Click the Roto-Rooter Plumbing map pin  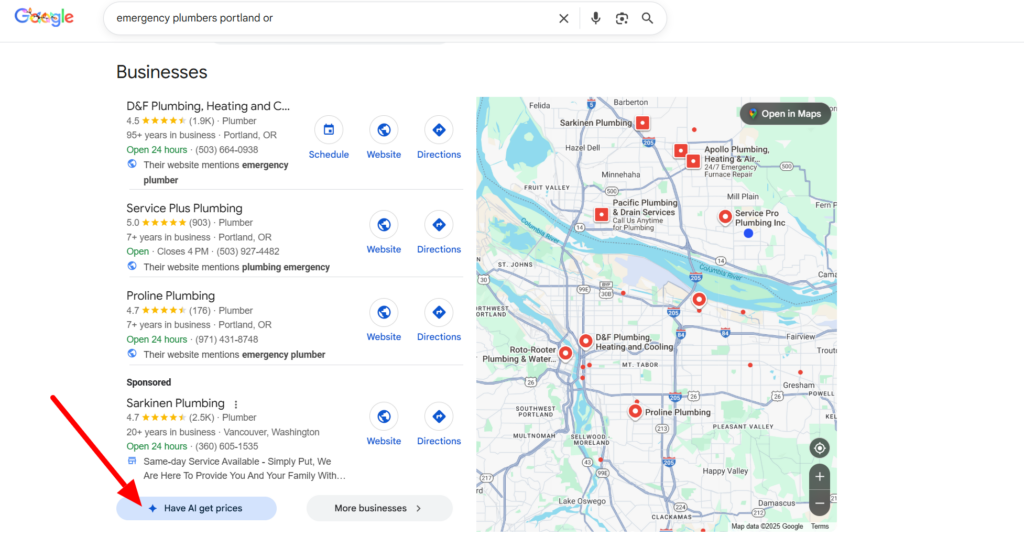click(566, 353)
